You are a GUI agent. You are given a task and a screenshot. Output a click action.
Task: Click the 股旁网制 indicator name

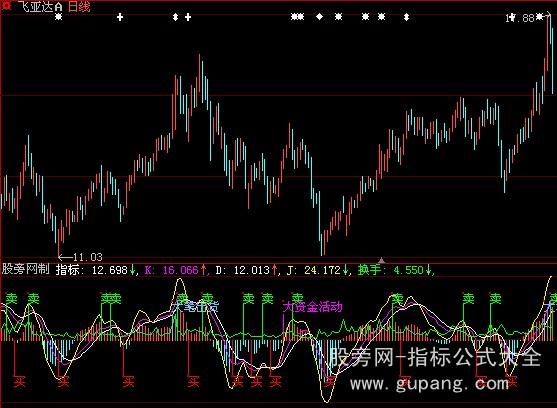point(26,269)
